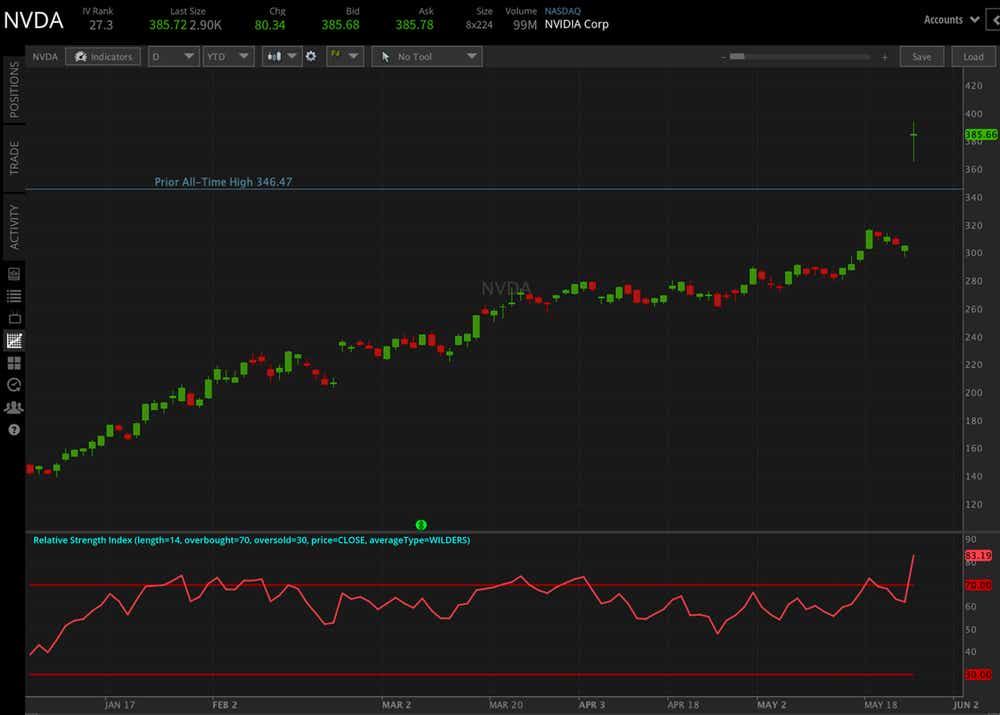The image size is (1000, 715).
Task: Click the MAY 18 date axis label
Action: click(881, 705)
